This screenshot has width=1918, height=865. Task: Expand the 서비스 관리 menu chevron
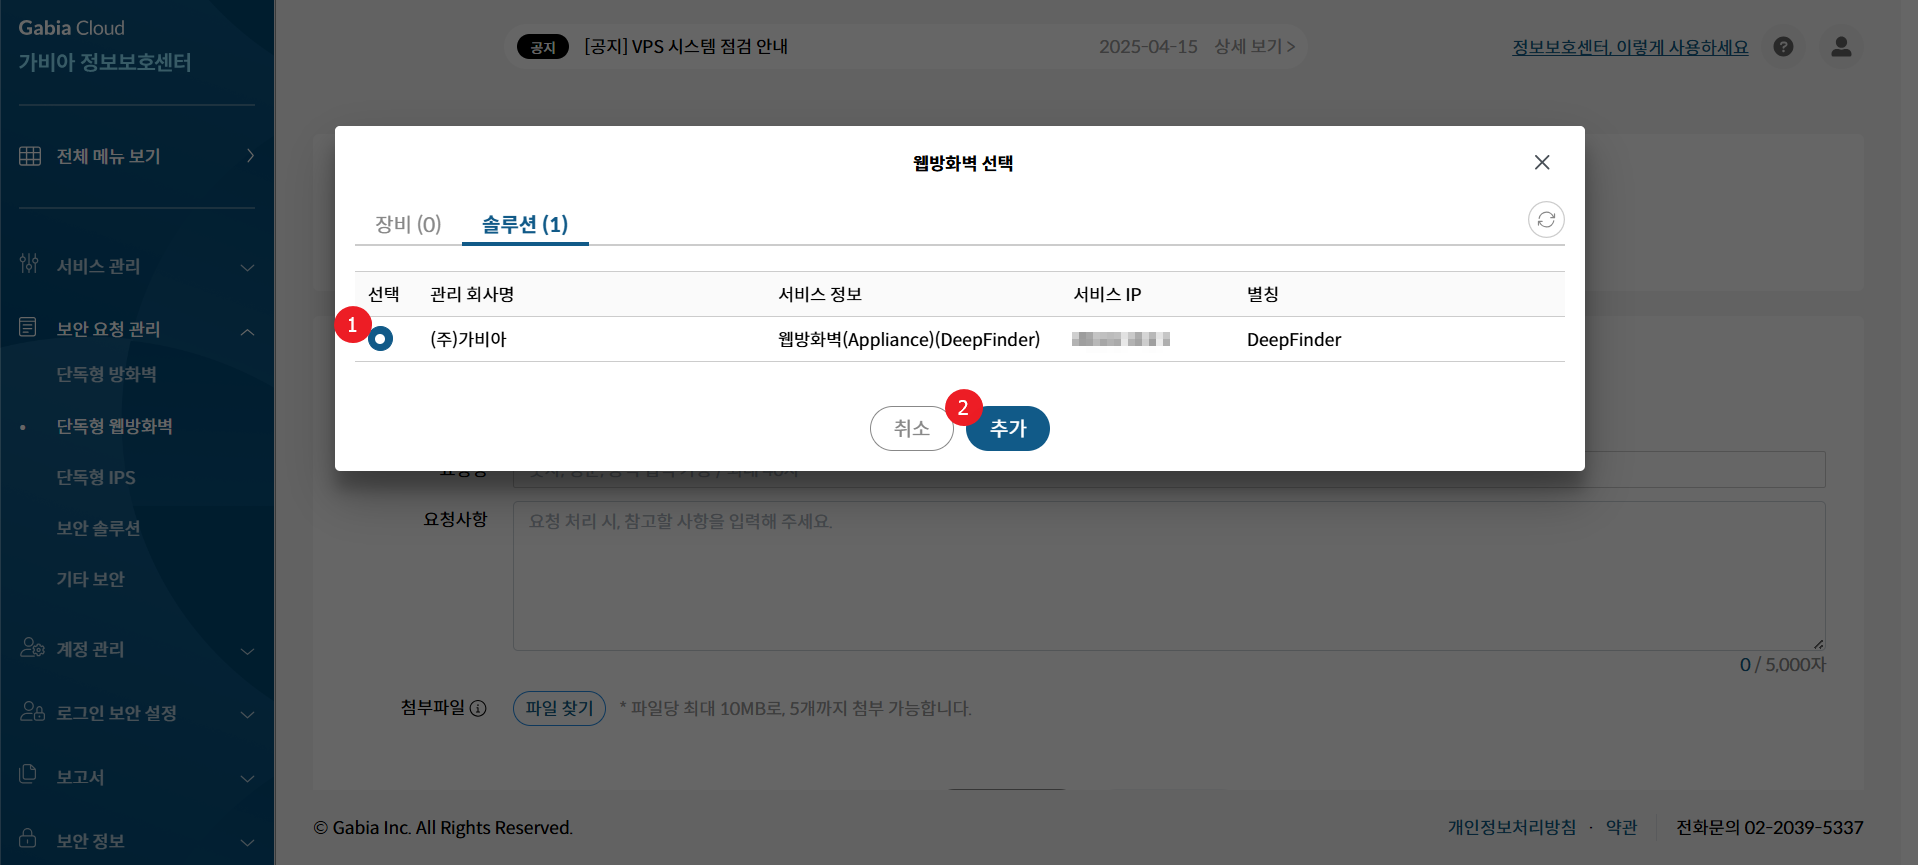pyautogui.click(x=247, y=267)
